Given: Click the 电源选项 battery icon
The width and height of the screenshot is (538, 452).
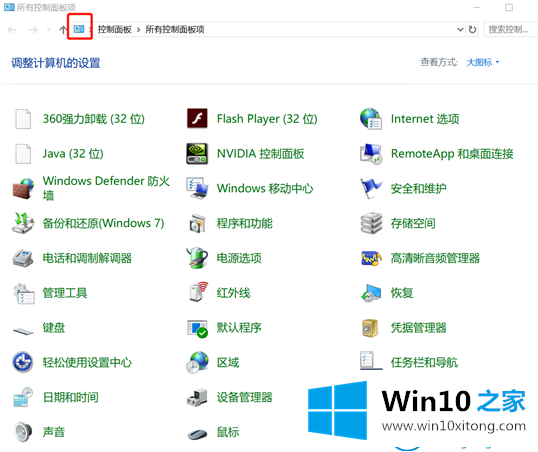Looking at the screenshot, I should (x=197, y=258).
